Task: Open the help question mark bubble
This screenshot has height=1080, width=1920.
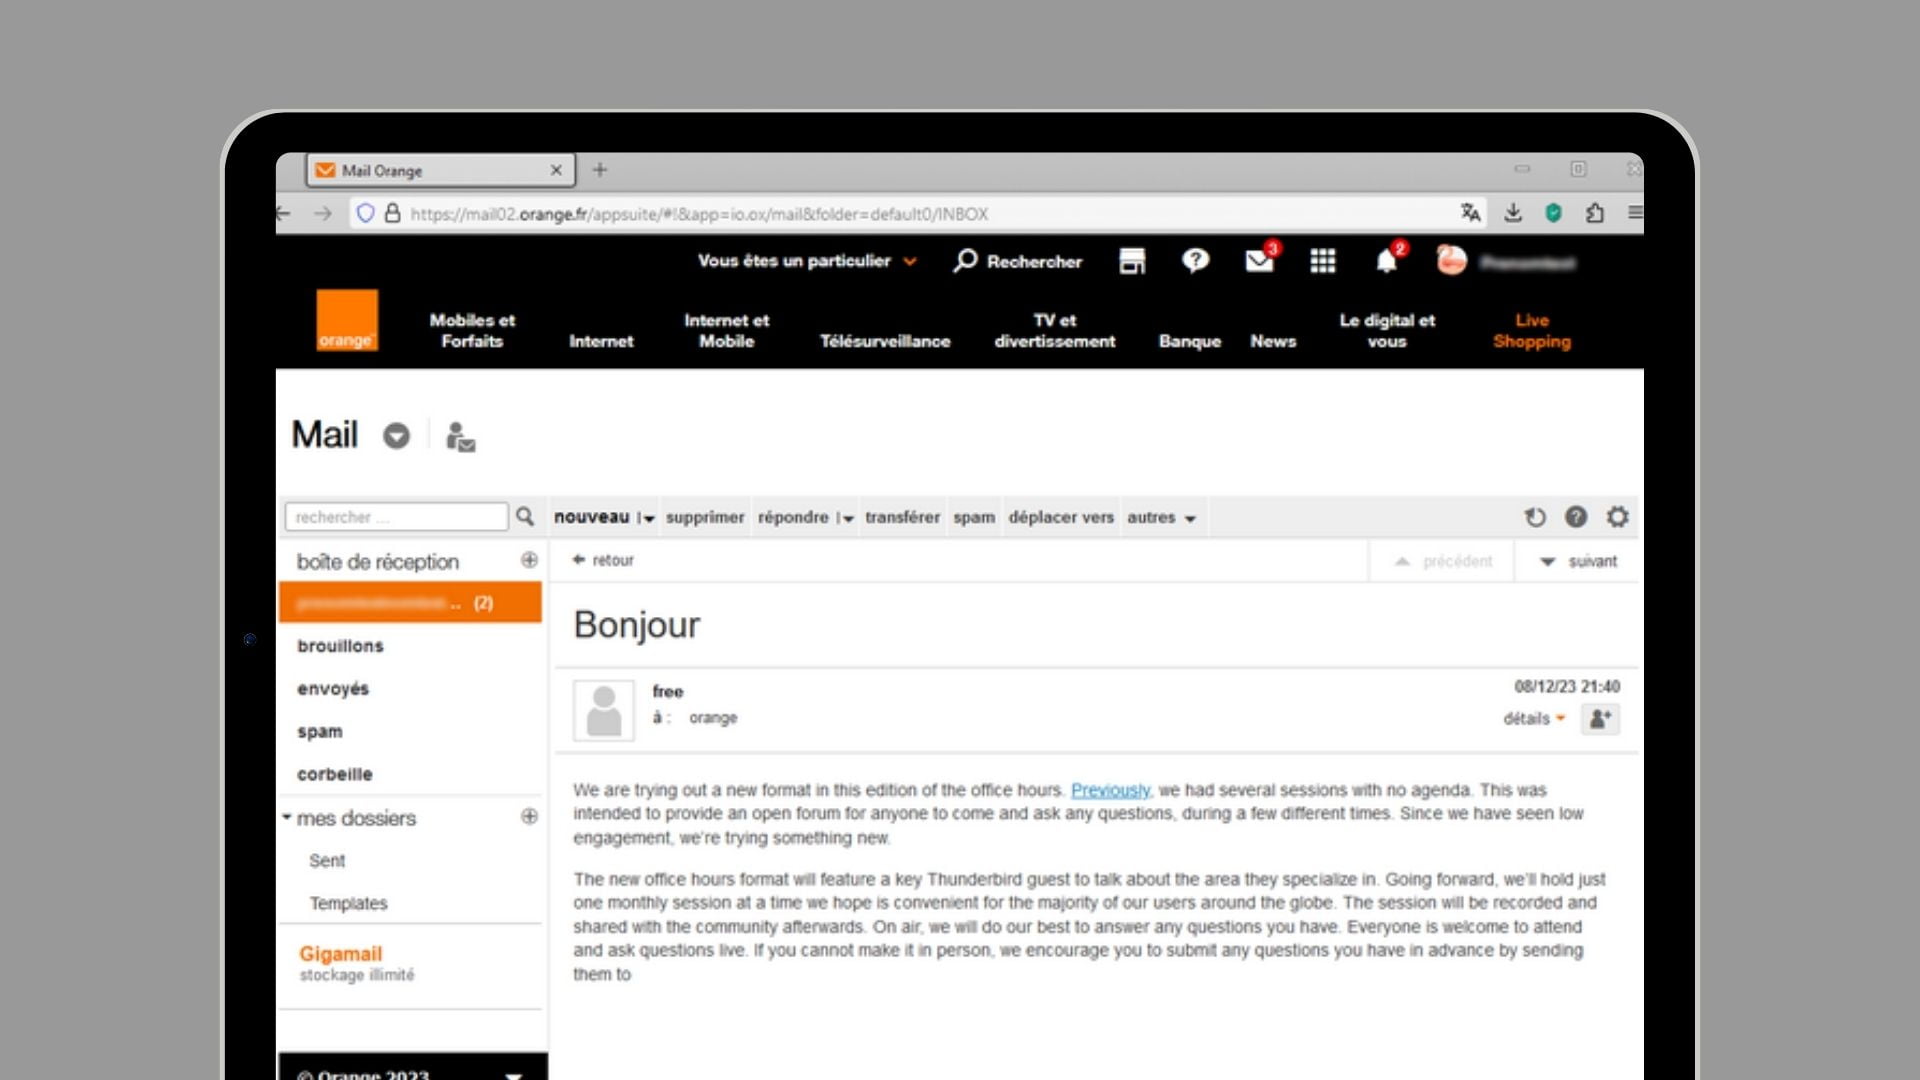Action: tap(1195, 261)
